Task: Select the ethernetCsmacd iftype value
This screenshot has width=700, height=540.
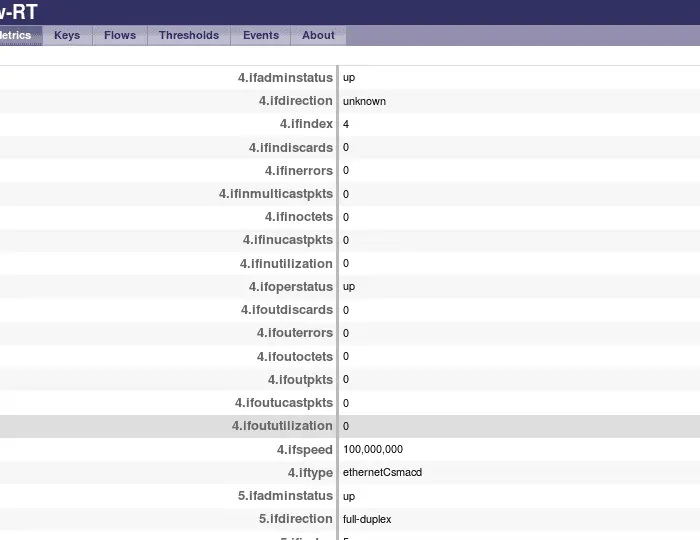Action: 382,473
